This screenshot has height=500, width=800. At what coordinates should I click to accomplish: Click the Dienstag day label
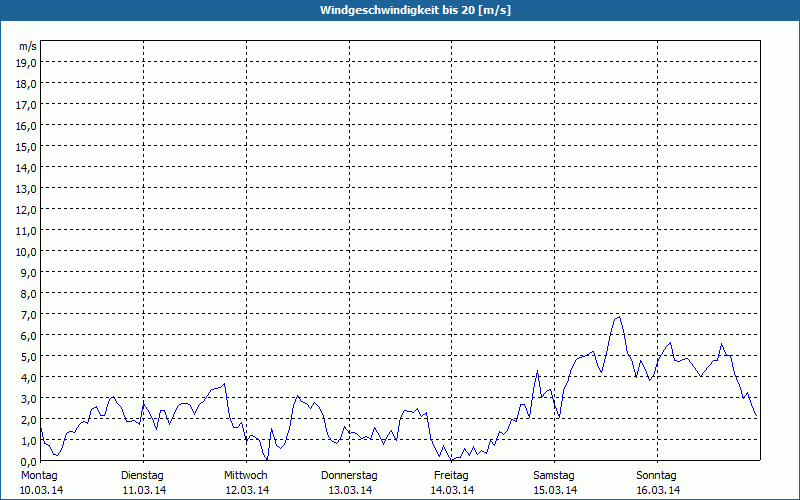(143, 475)
